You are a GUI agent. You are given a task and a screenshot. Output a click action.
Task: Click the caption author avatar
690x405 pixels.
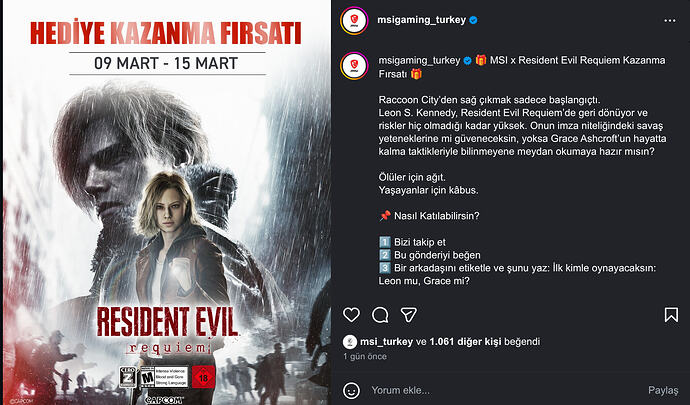click(354, 66)
